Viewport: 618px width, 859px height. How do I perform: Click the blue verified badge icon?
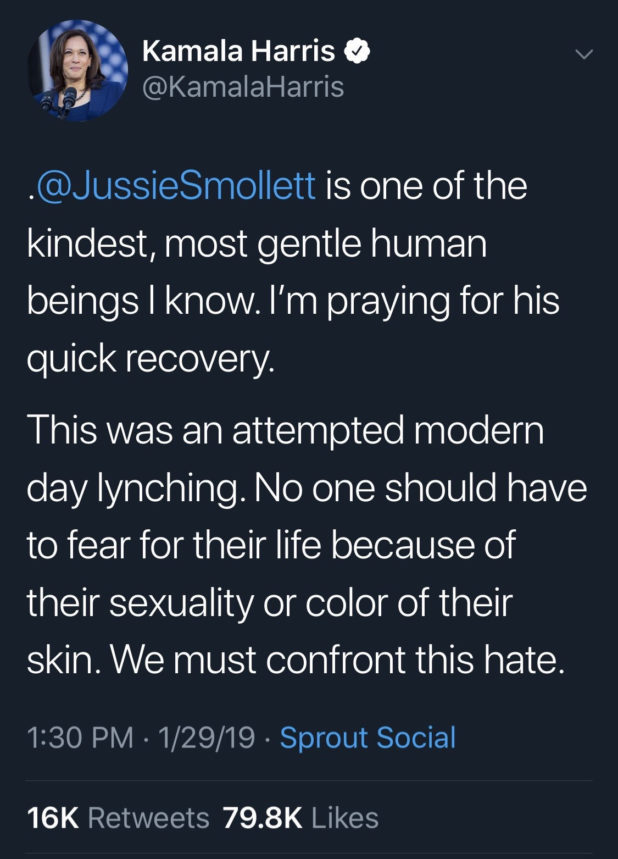pyautogui.click(x=356, y=50)
